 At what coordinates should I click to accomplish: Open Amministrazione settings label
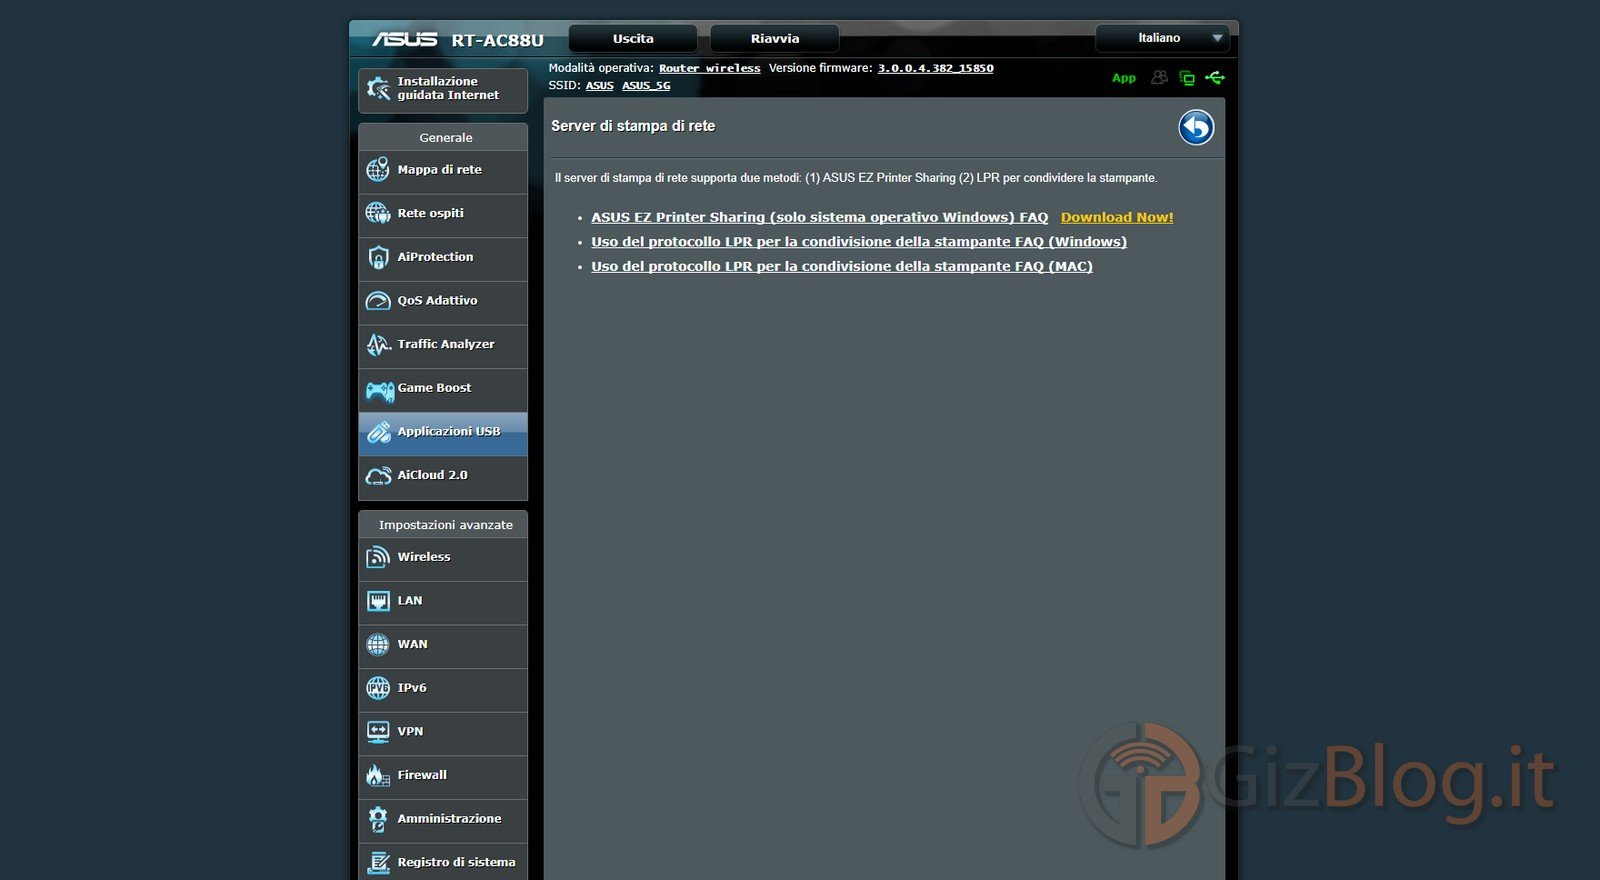coord(449,819)
